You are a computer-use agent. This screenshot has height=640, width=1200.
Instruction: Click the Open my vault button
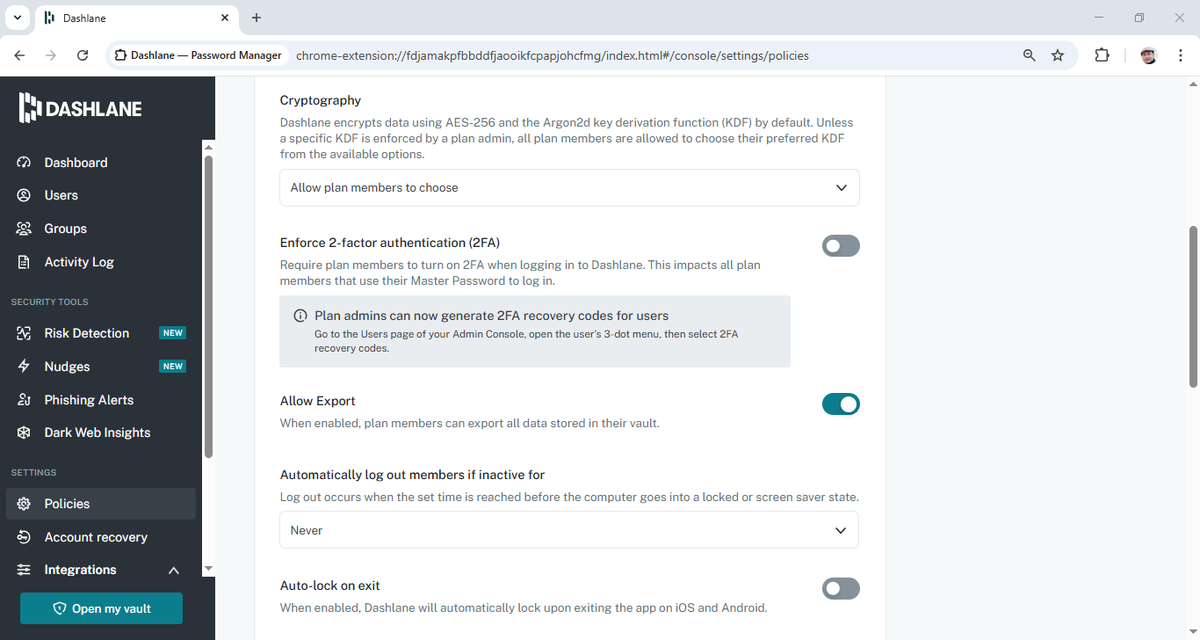tap(100, 608)
